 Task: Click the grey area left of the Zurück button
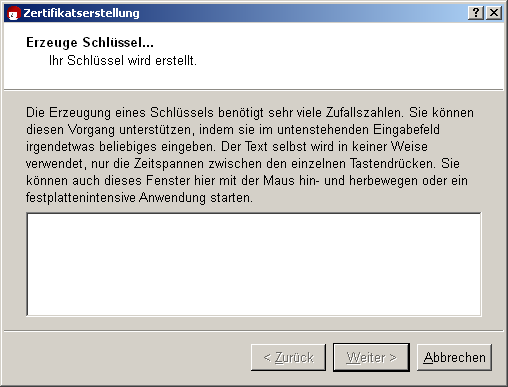tap(127, 357)
